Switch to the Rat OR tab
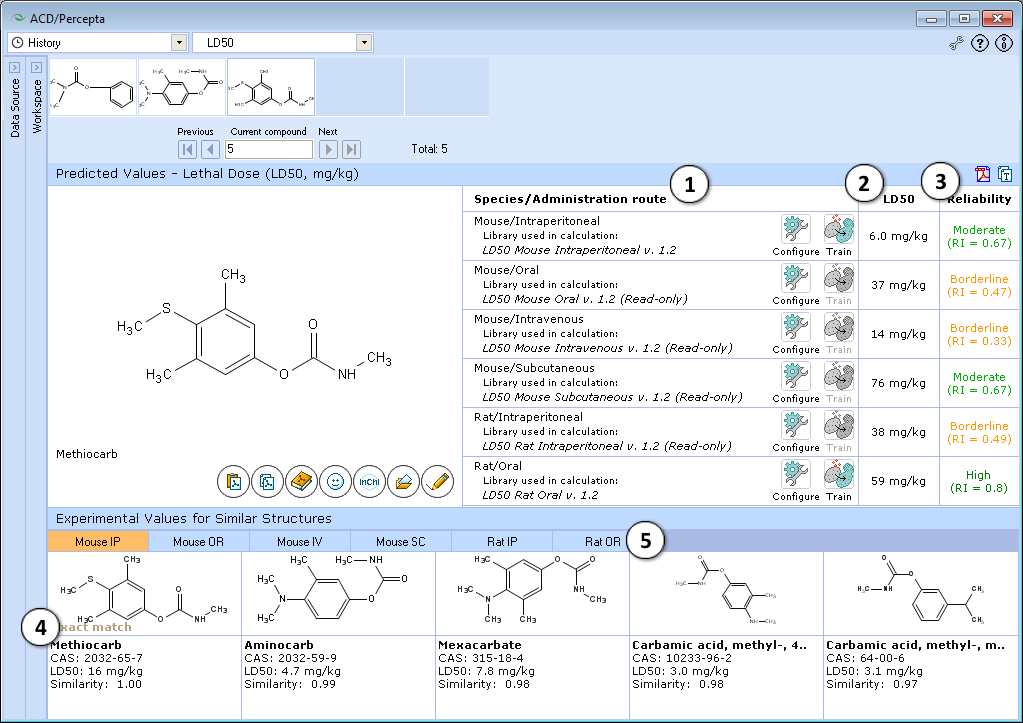This screenshot has height=723, width=1023. point(602,542)
